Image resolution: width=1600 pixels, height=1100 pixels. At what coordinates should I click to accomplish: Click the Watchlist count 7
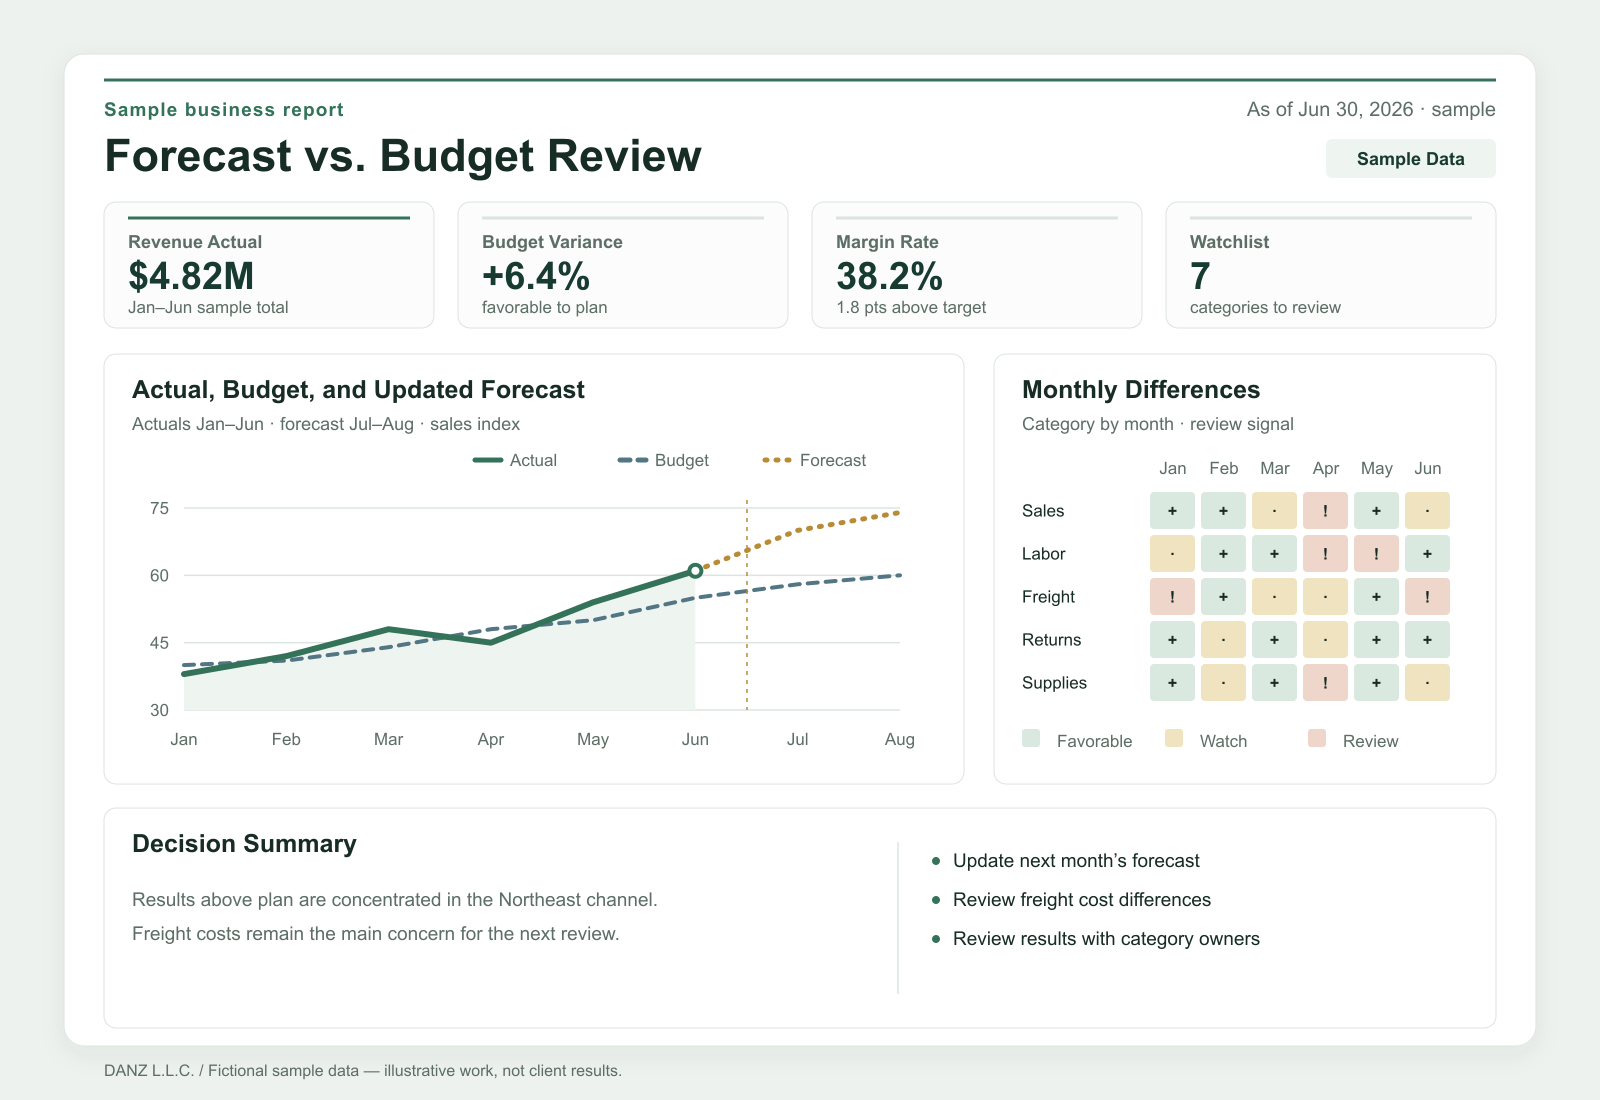pos(1200,276)
